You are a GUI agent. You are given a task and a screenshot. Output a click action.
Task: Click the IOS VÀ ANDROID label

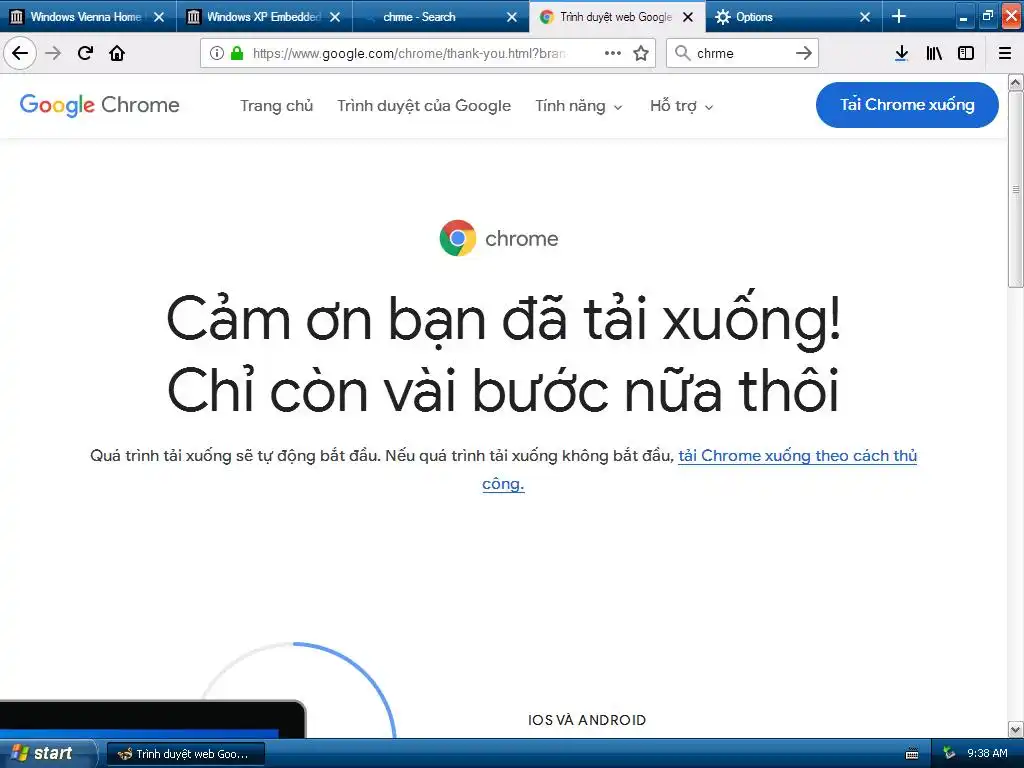pyautogui.click(x=586, y=720)
